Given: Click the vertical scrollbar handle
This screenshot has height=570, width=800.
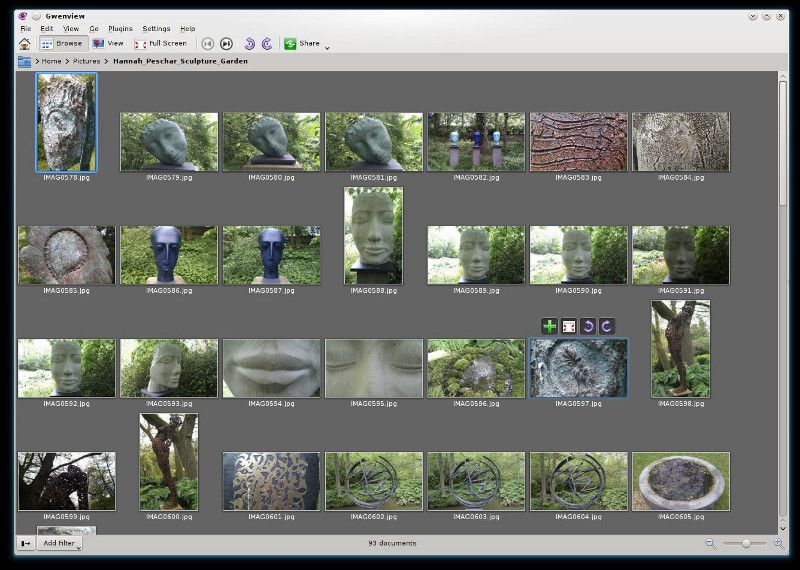Looking at the screenshot, I should [x=783, y=143].
